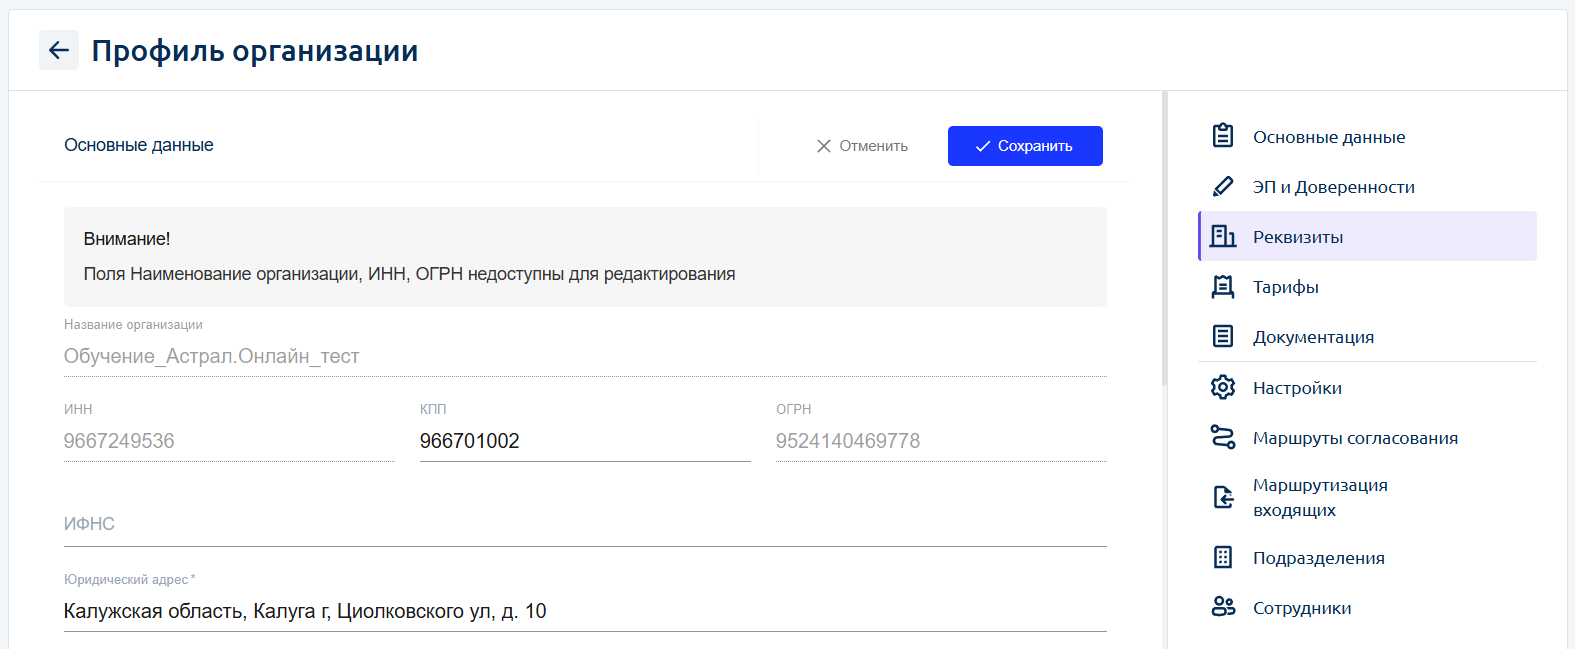Click the Сотрудники people icon
The height and width of the screenshot is (649, 1575).
tap(1223, 607)
